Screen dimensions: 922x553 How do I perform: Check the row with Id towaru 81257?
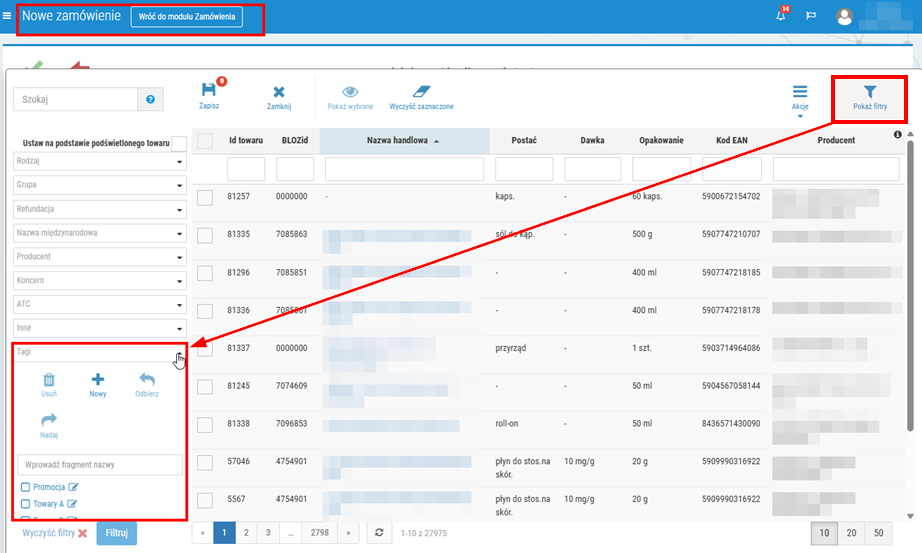tap(205, 198)
